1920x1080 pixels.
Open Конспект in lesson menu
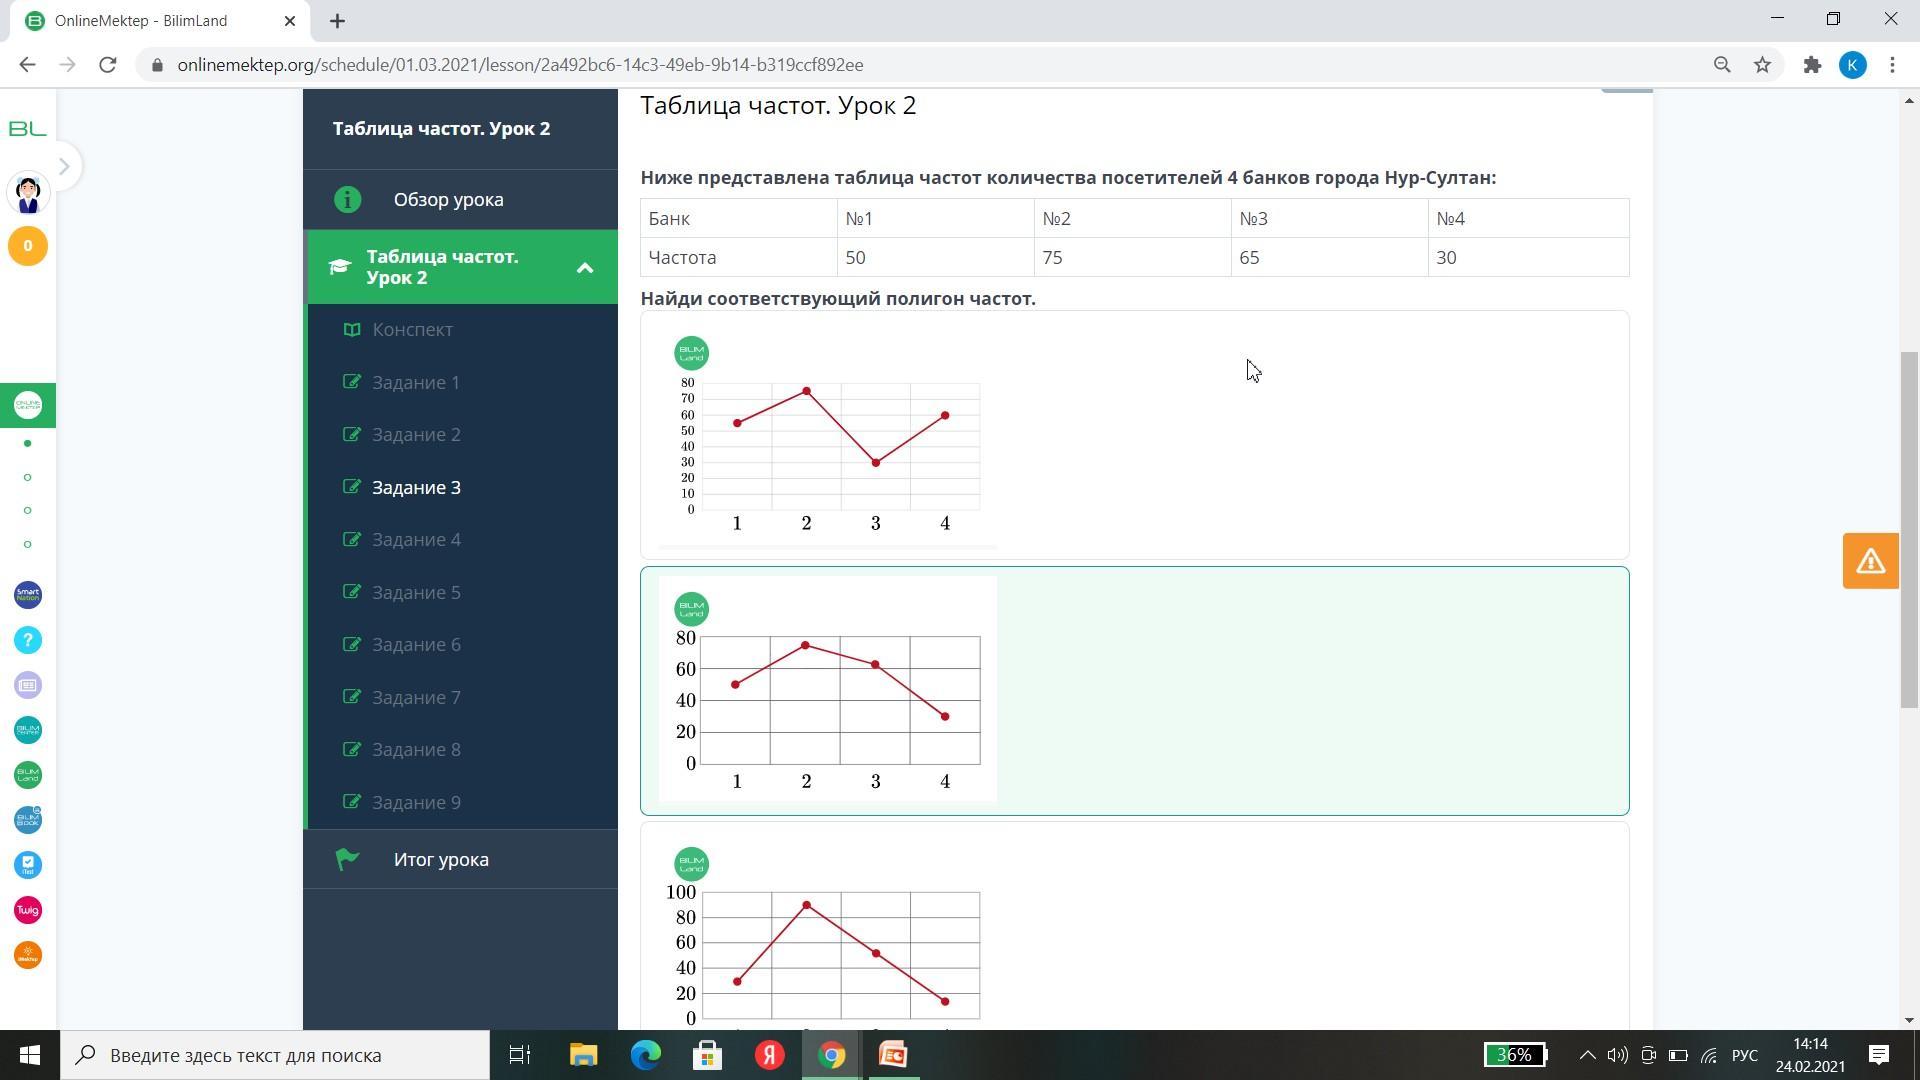pos(412,330)
